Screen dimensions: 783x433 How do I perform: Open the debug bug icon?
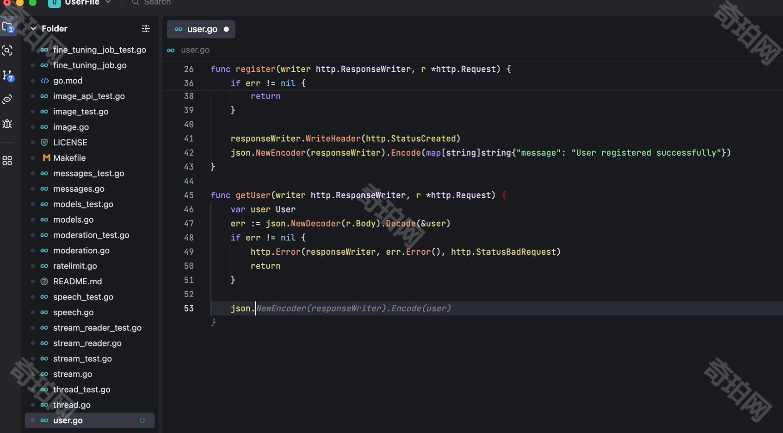(x=8, y=123)
